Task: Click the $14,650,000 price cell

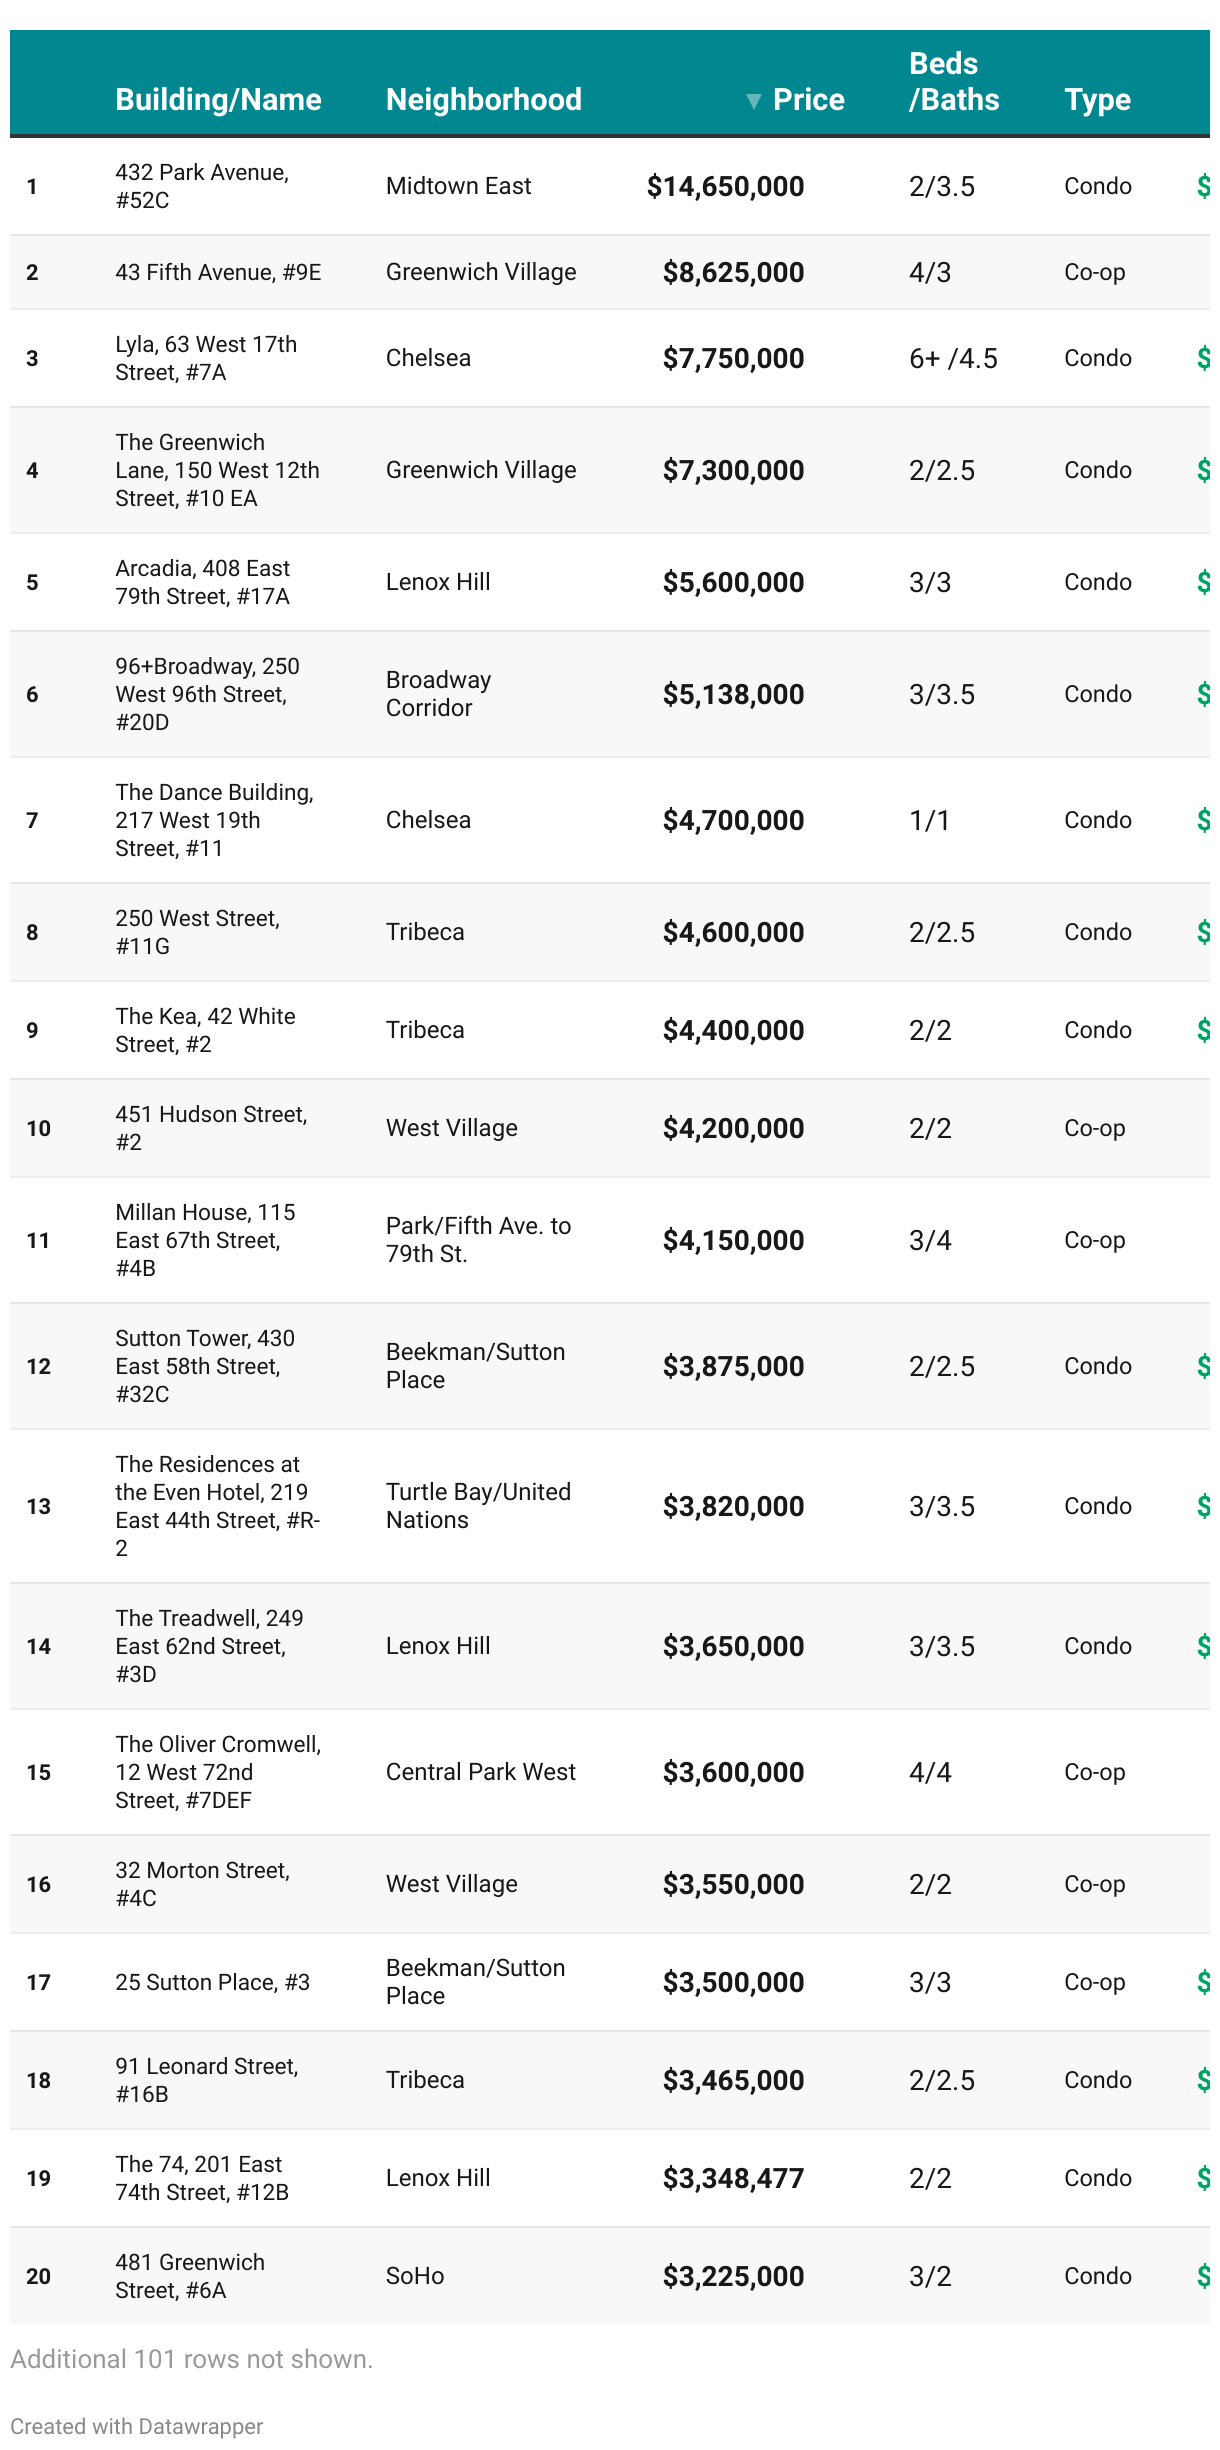Action: (x=725, y=187)
